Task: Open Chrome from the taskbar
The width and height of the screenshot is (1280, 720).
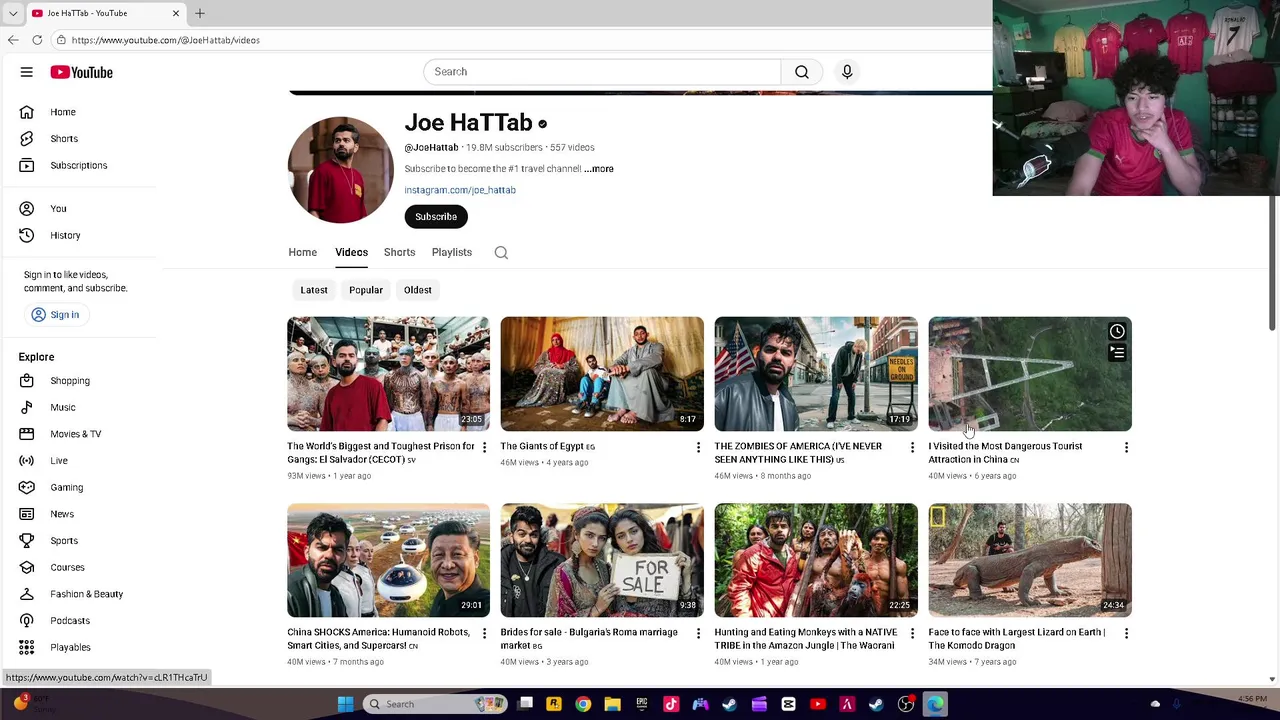Action: click(x=583, y=704)
